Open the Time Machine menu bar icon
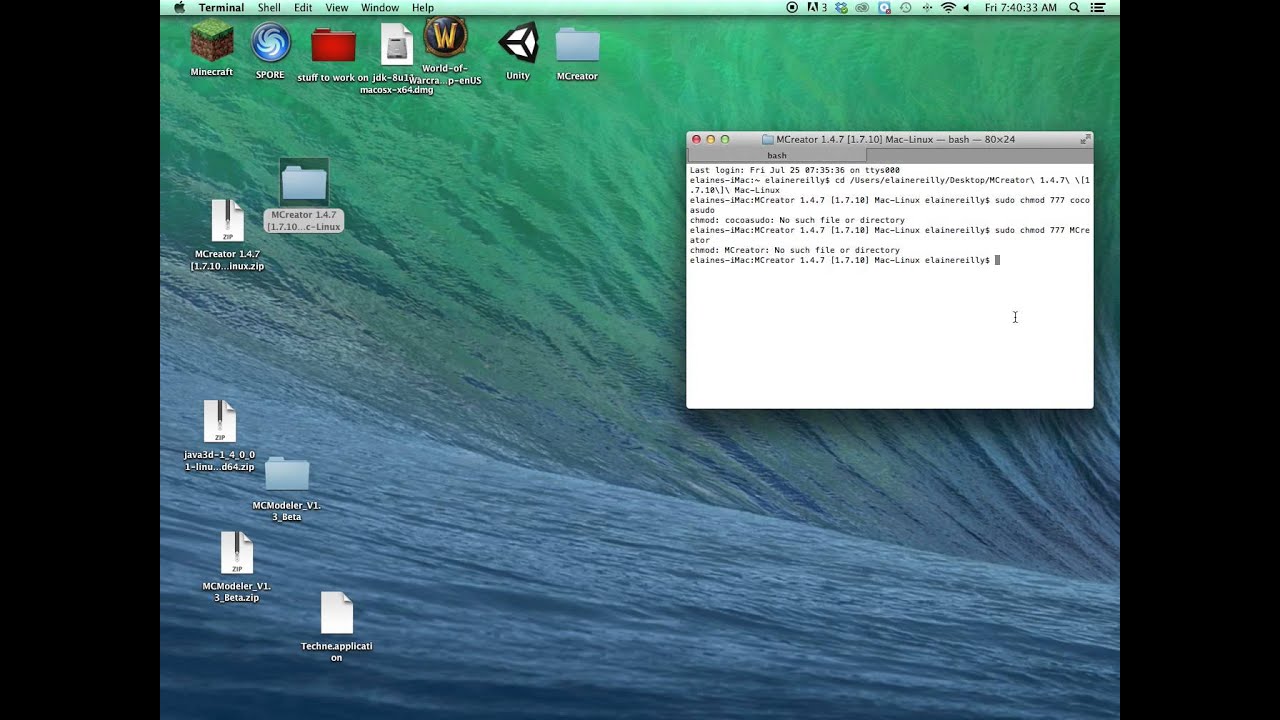The height and width of the screenshot is (720, 1280). coord(906,7)
